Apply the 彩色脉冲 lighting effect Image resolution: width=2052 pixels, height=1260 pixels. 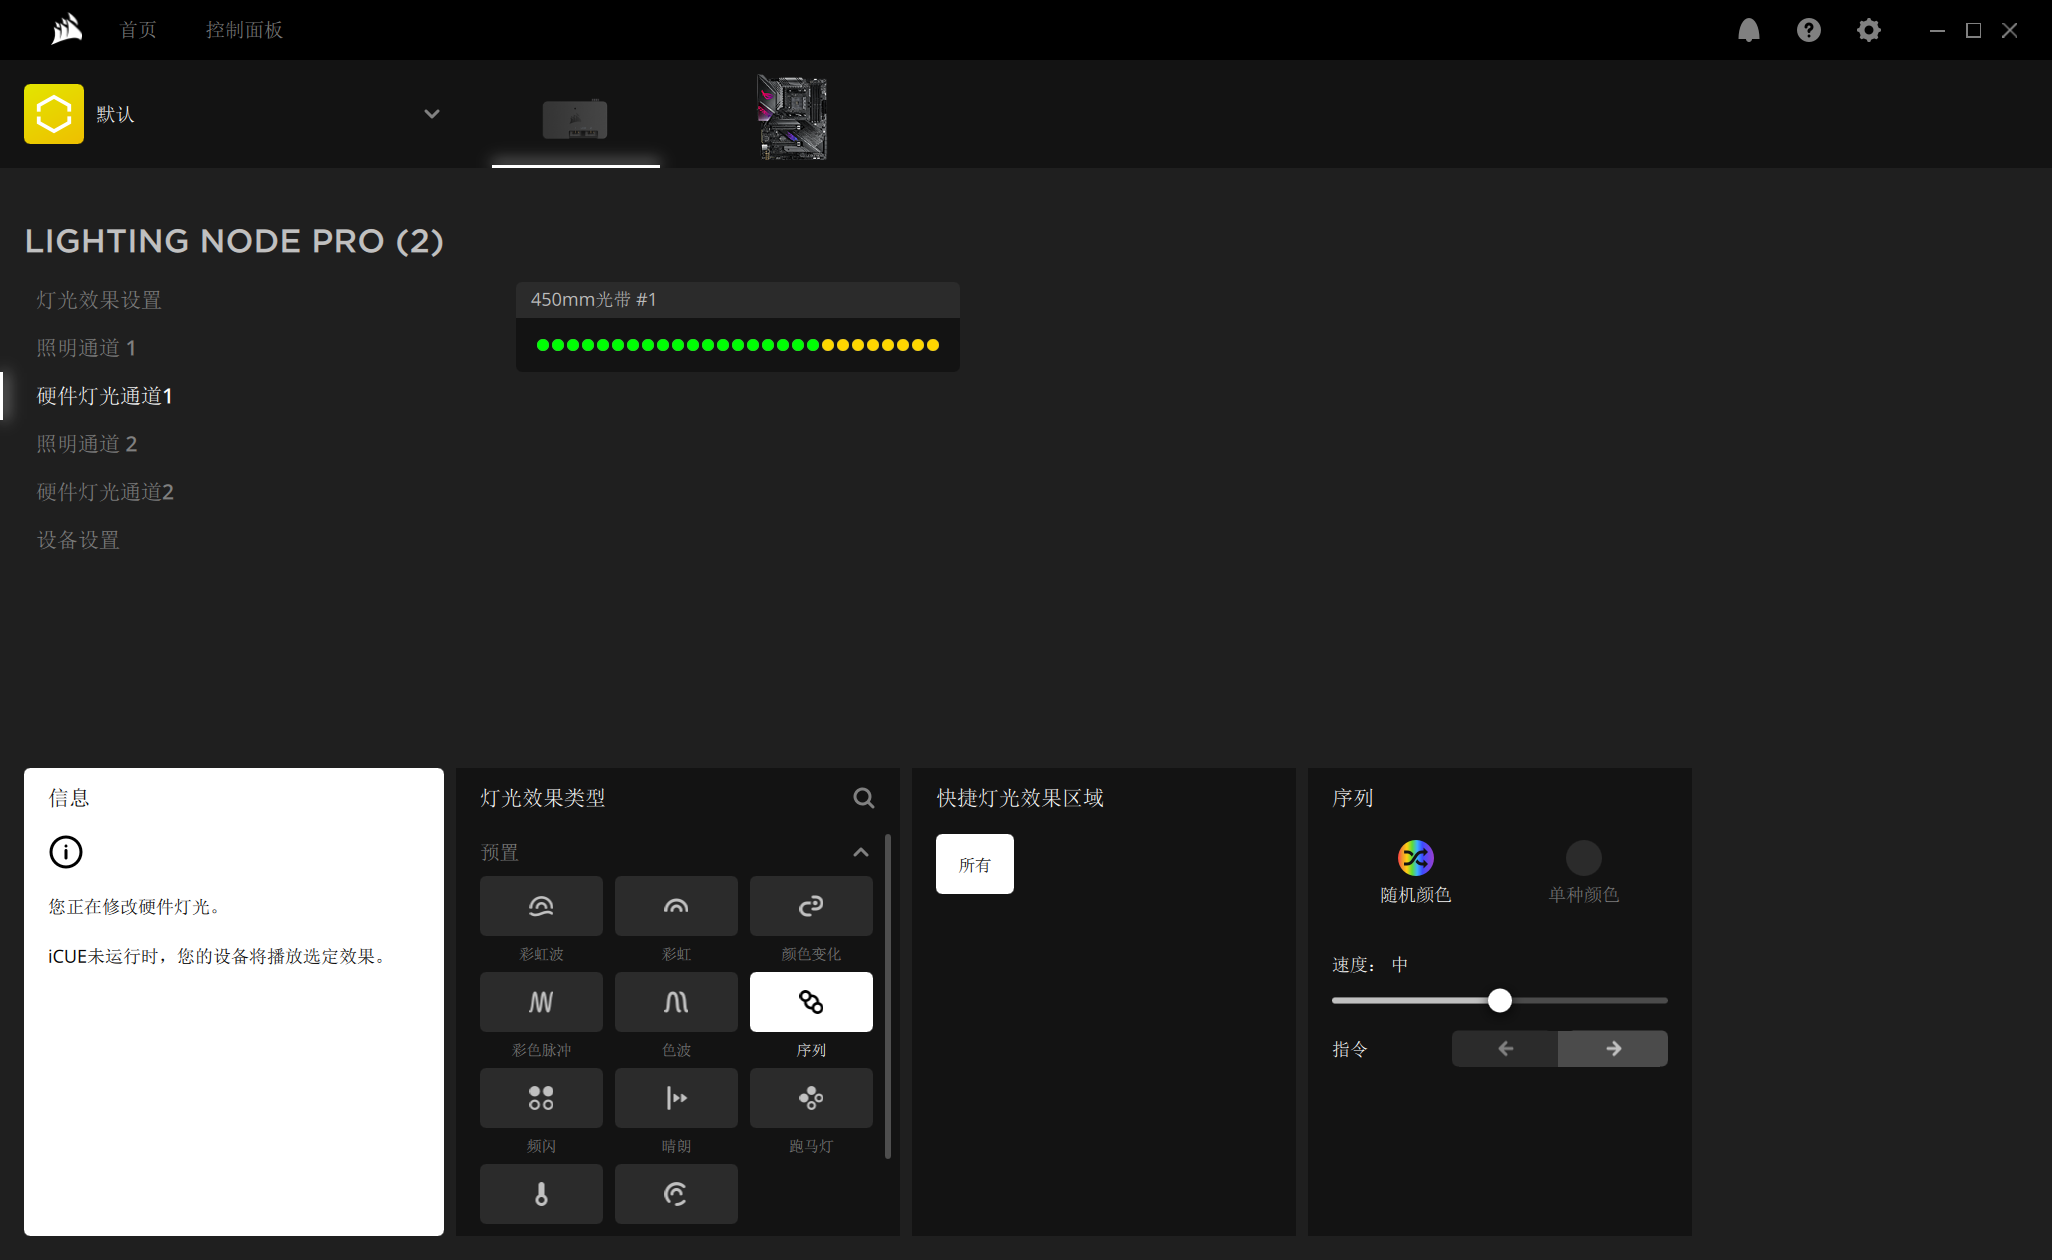click(x=541, y=1001)
